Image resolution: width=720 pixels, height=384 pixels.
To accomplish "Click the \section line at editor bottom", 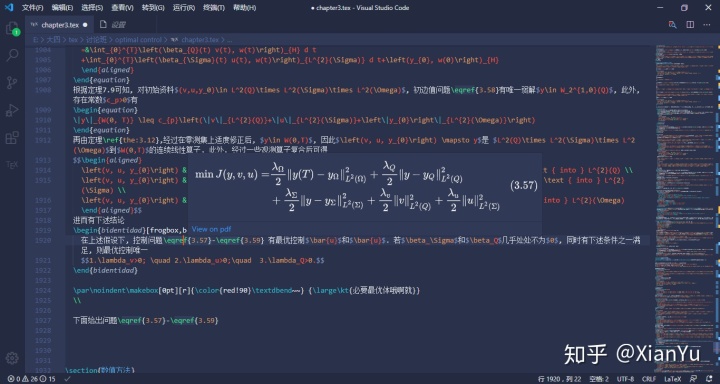I will coord(99,369).
